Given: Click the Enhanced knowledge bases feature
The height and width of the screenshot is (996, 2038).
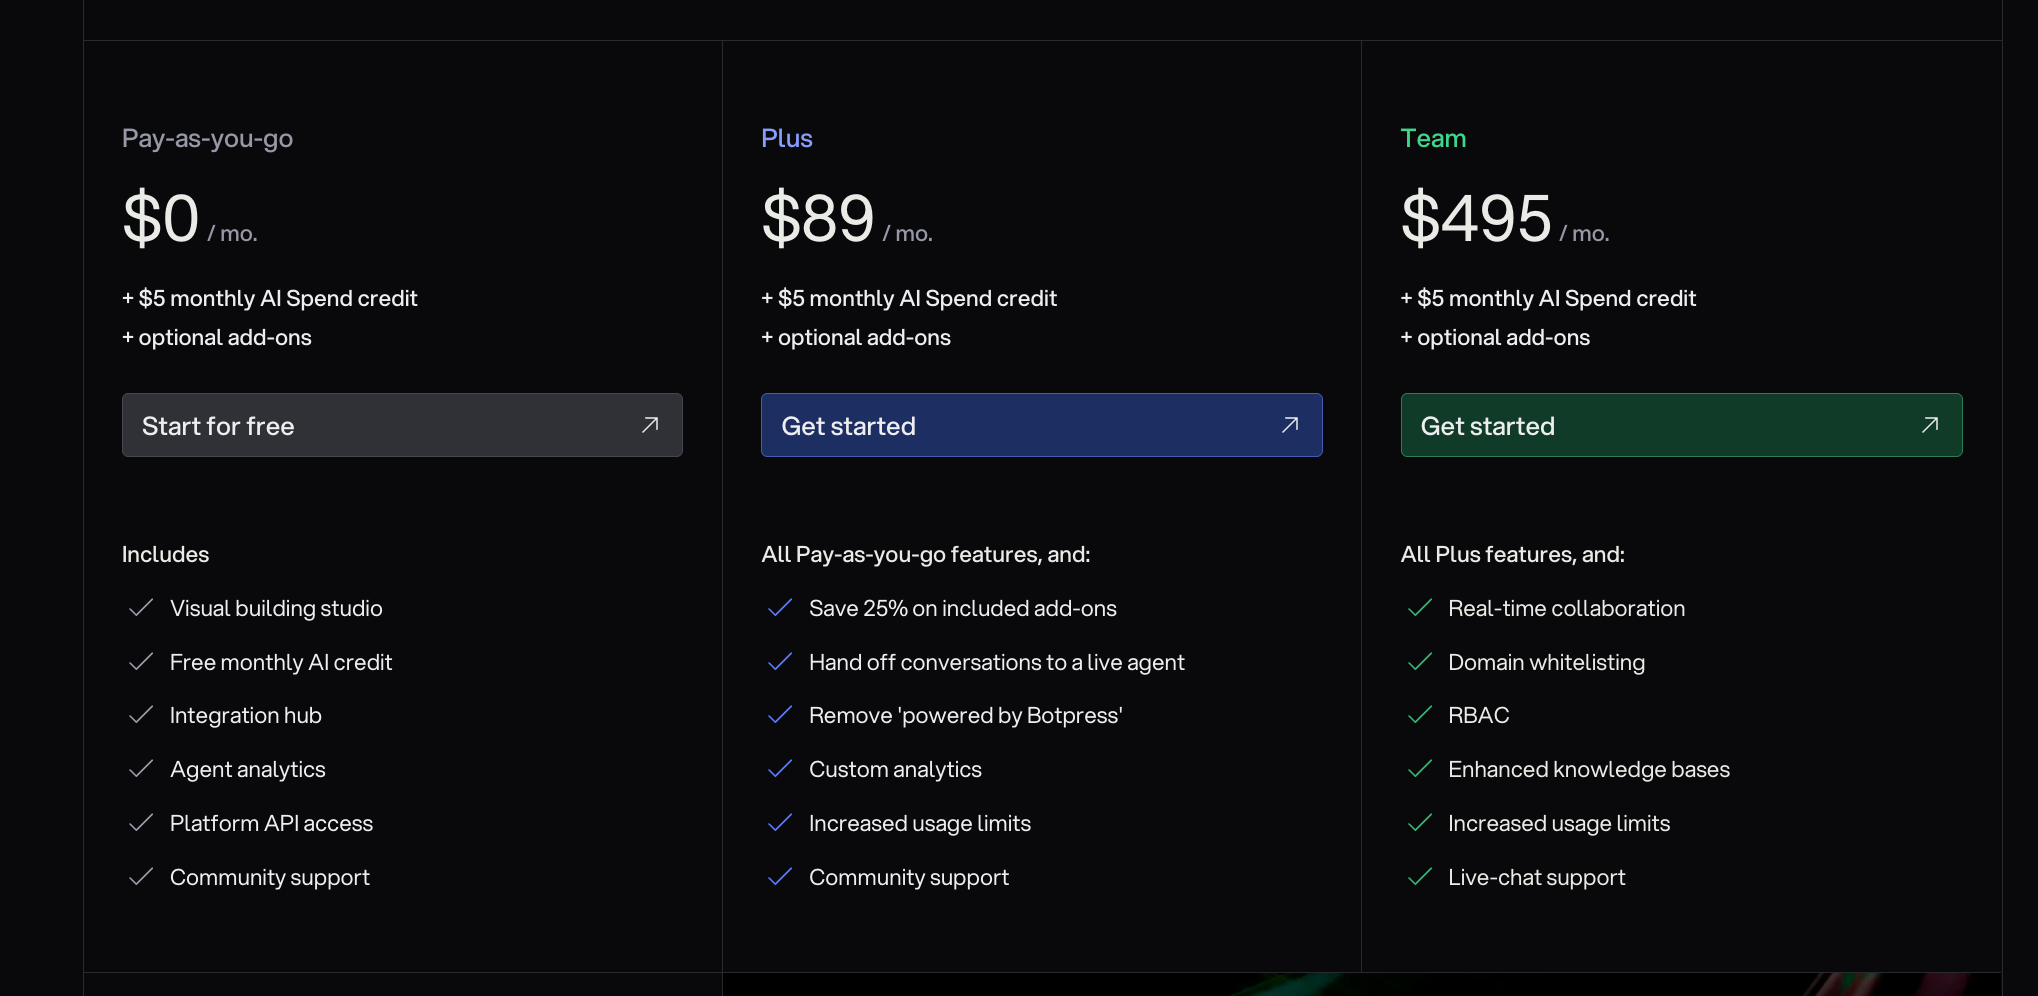Looking at the screenshot, I should pos(1588,769).
